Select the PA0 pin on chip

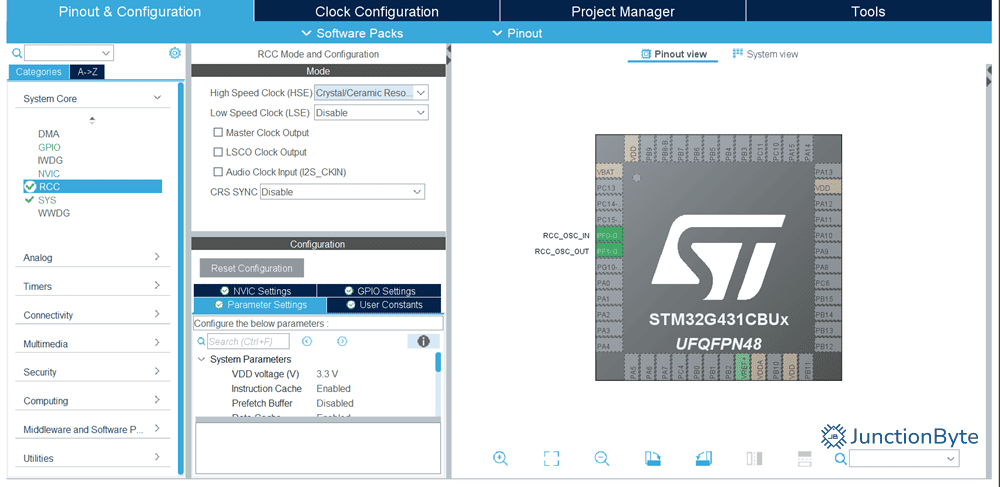click(608, 282)
